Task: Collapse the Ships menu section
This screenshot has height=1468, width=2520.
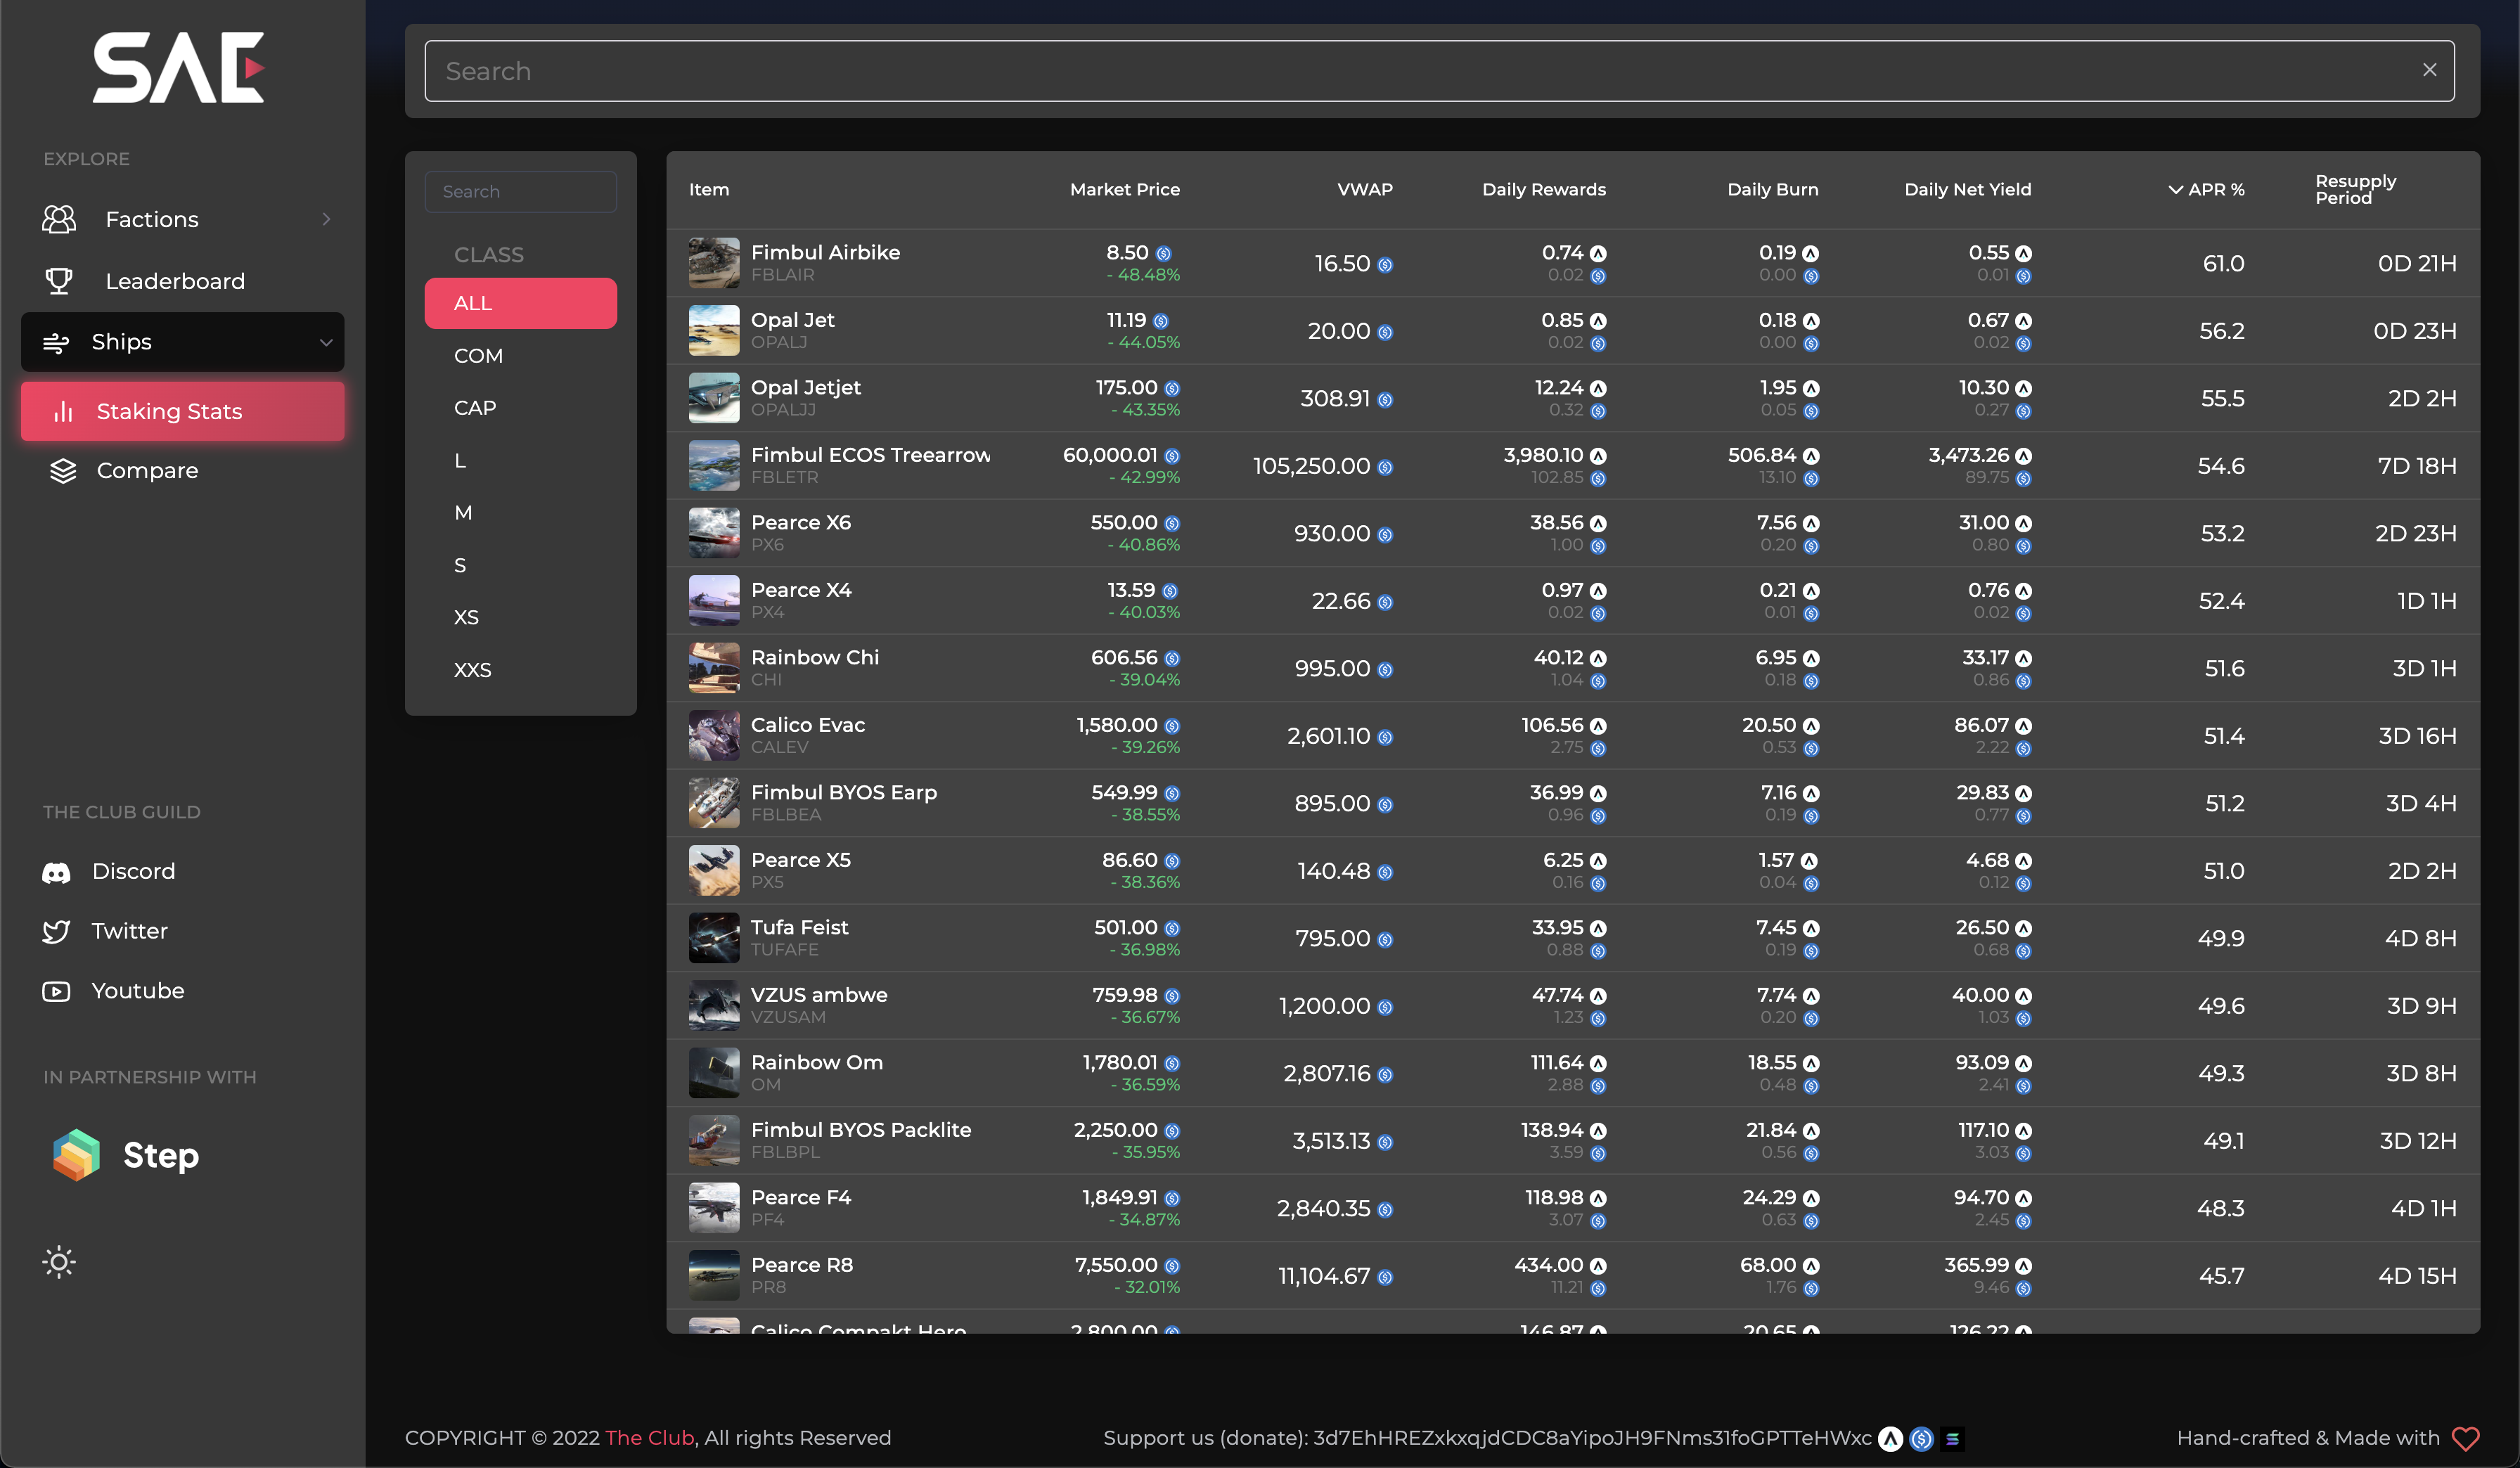Action: tap(326, 342)
